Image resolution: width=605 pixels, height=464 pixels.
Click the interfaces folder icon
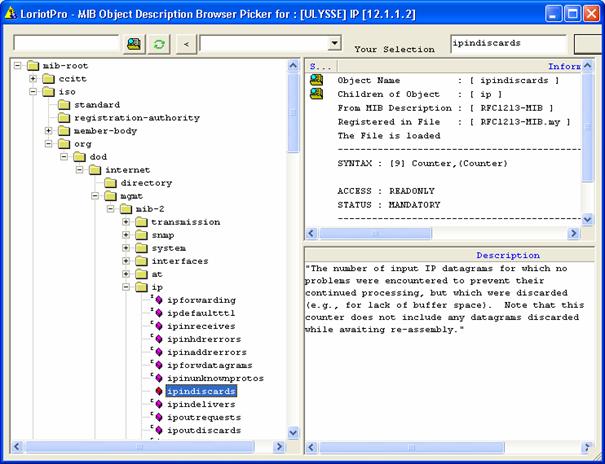point(141,261)
